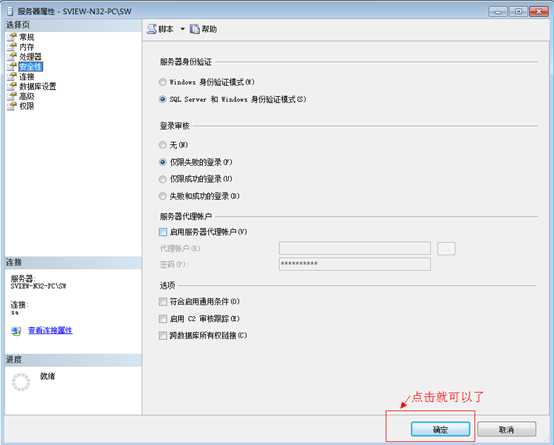Click the icon beside 查看连接属性
The width and height of the screenshot is (554, 445).
pyautogui.click(x=16, y=331)
